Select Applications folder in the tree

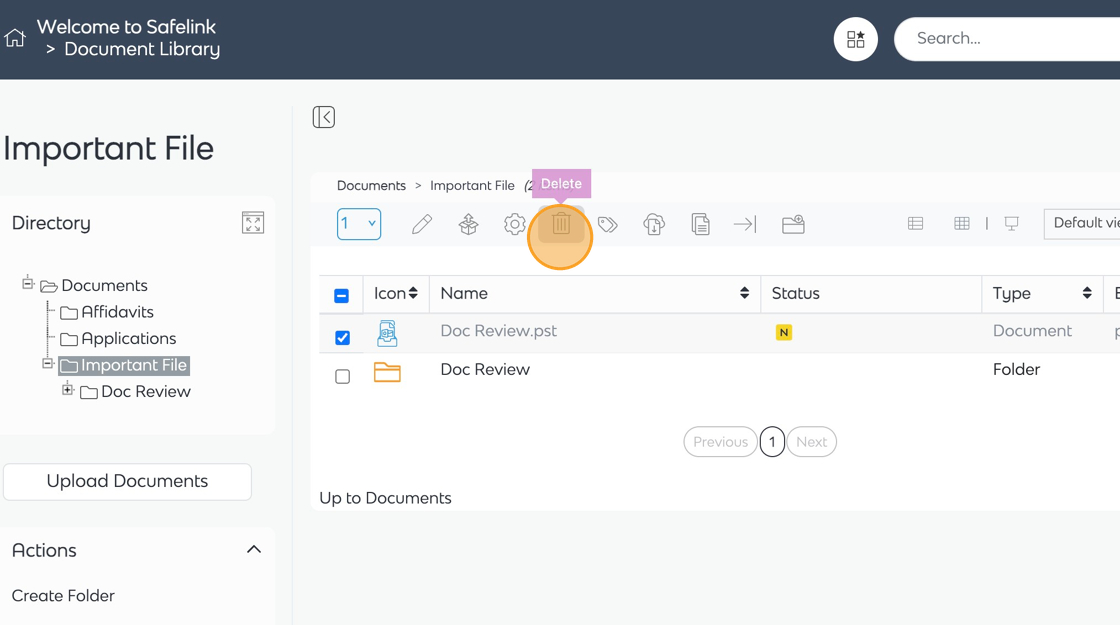[129, 339]
